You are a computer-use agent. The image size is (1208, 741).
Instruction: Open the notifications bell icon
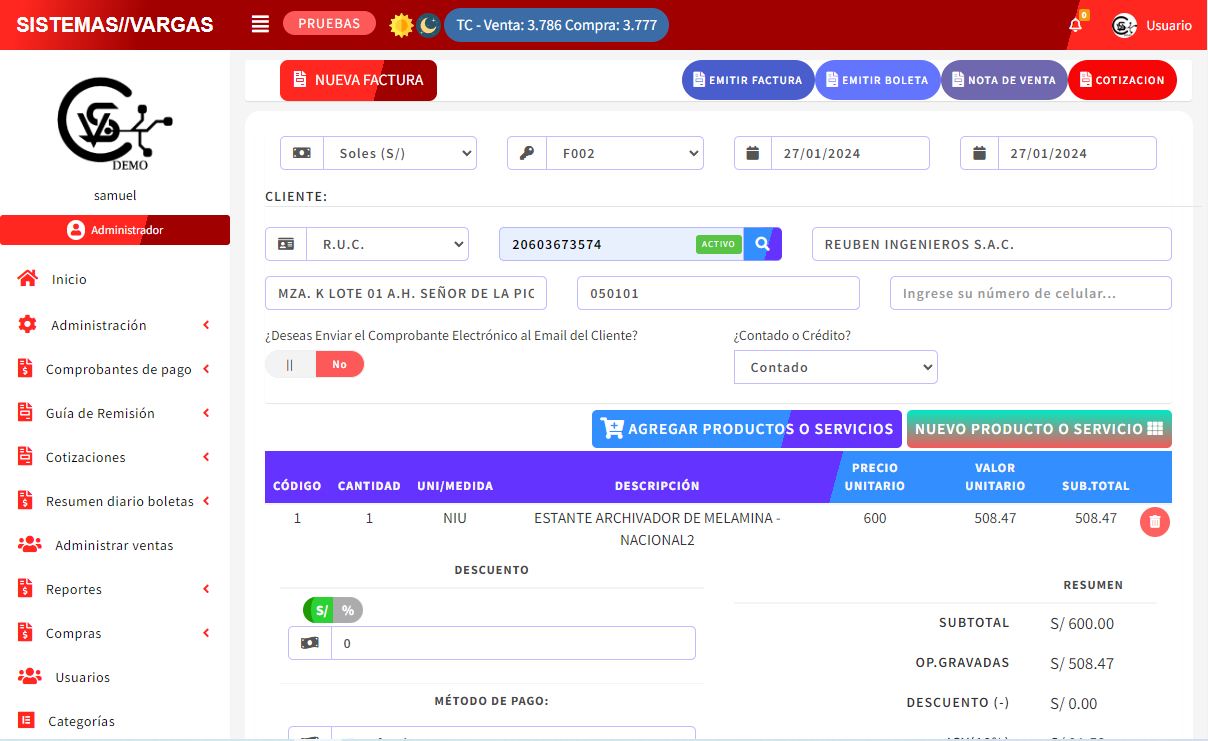tap(1076, 25)
